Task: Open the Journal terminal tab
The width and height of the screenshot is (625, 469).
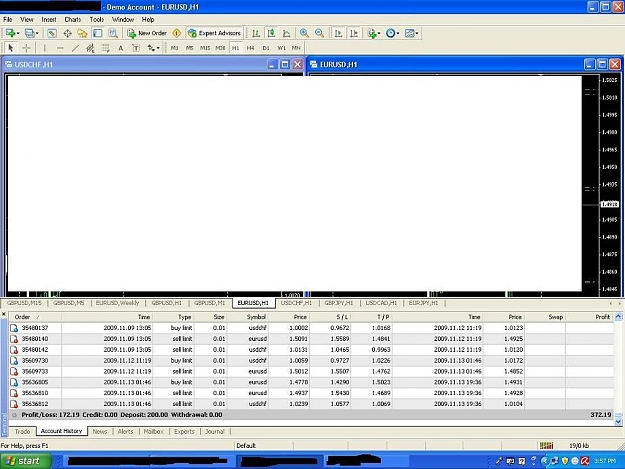Action: pos(215,432)
